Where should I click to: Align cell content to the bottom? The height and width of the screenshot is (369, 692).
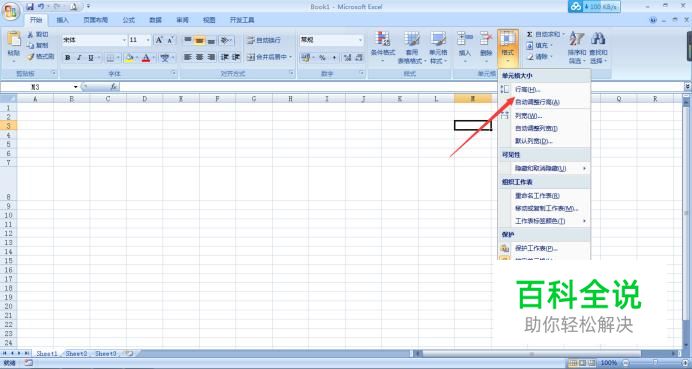pos(211,40)
